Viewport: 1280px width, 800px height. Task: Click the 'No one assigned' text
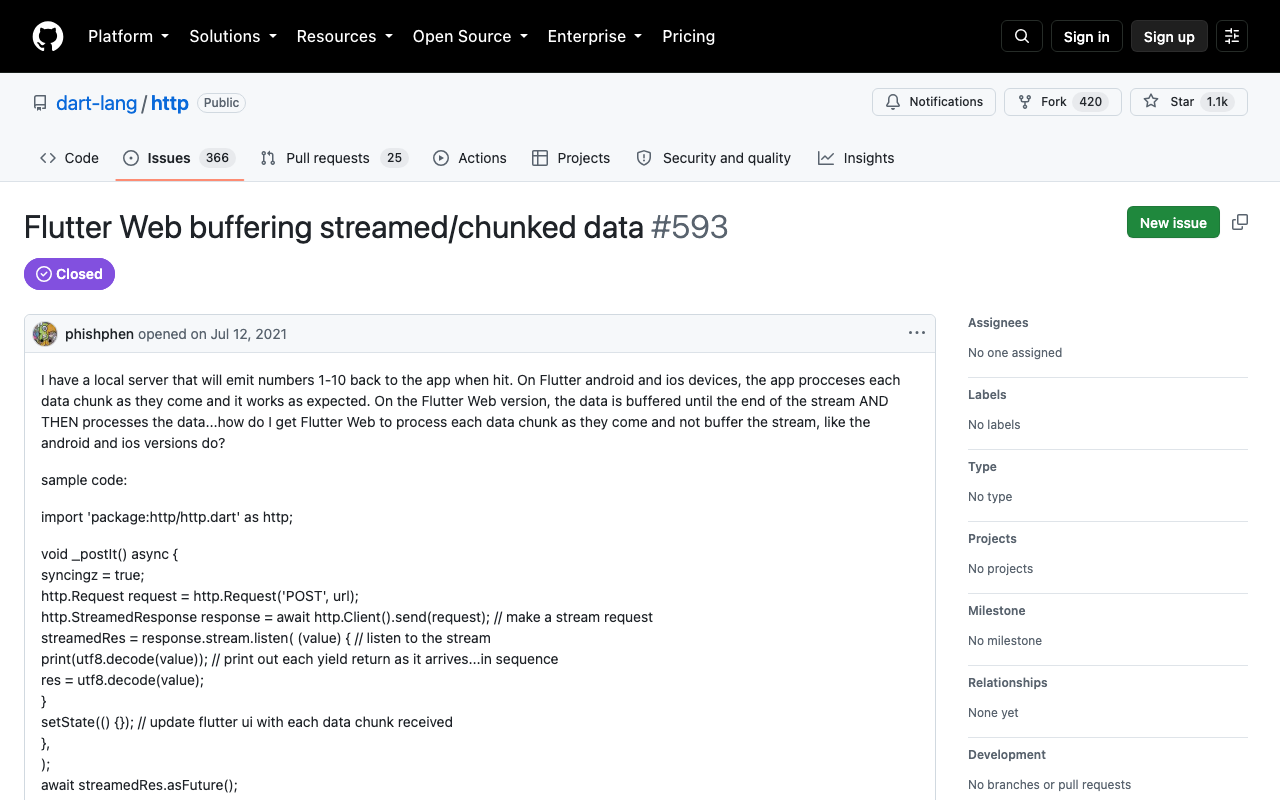click(x=1015, y=352)
